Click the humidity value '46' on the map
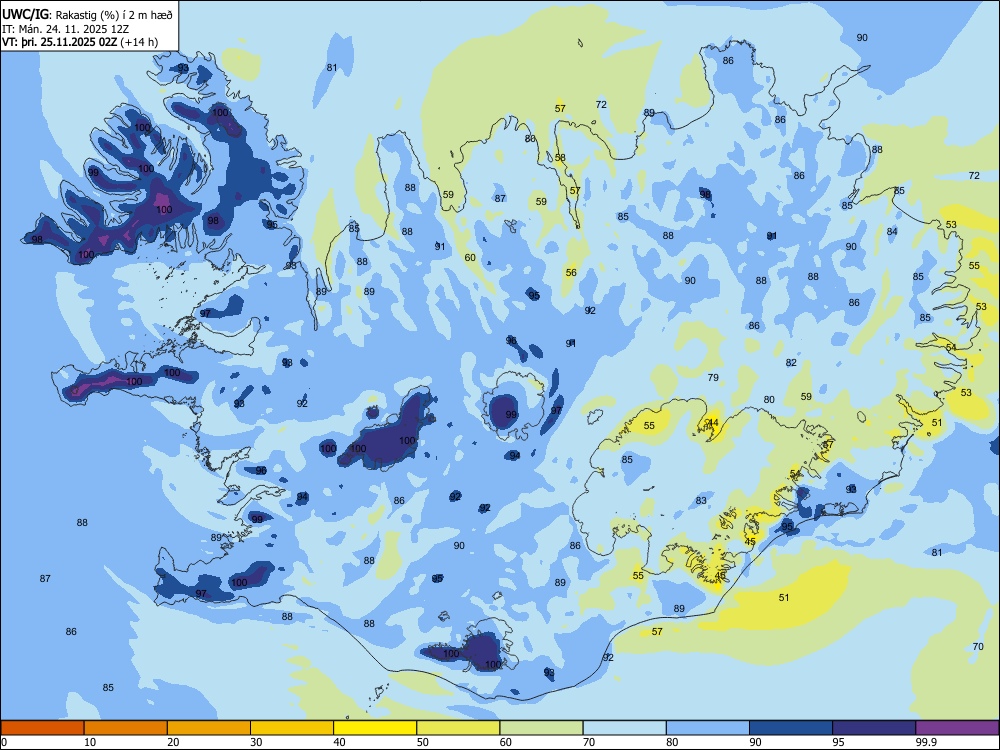 [720, 575]
